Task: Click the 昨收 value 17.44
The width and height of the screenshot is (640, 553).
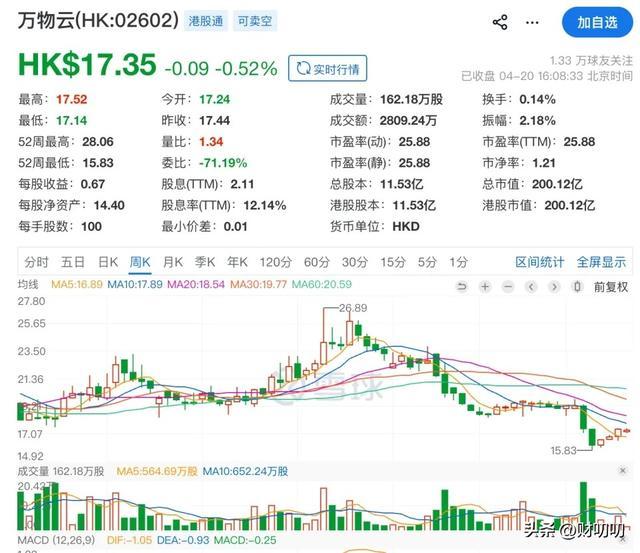Action: pyautogui.click(x=215, y=120)
